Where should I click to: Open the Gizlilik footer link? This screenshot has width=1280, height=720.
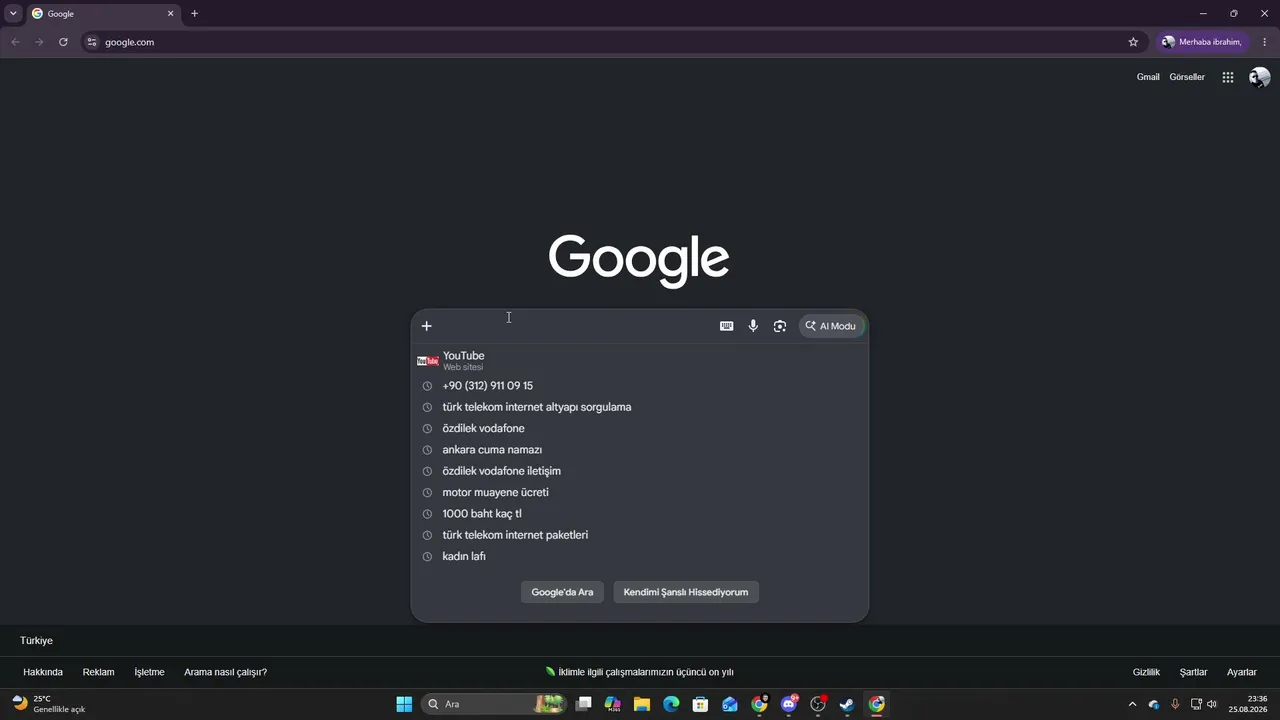tap(1146, 672)
